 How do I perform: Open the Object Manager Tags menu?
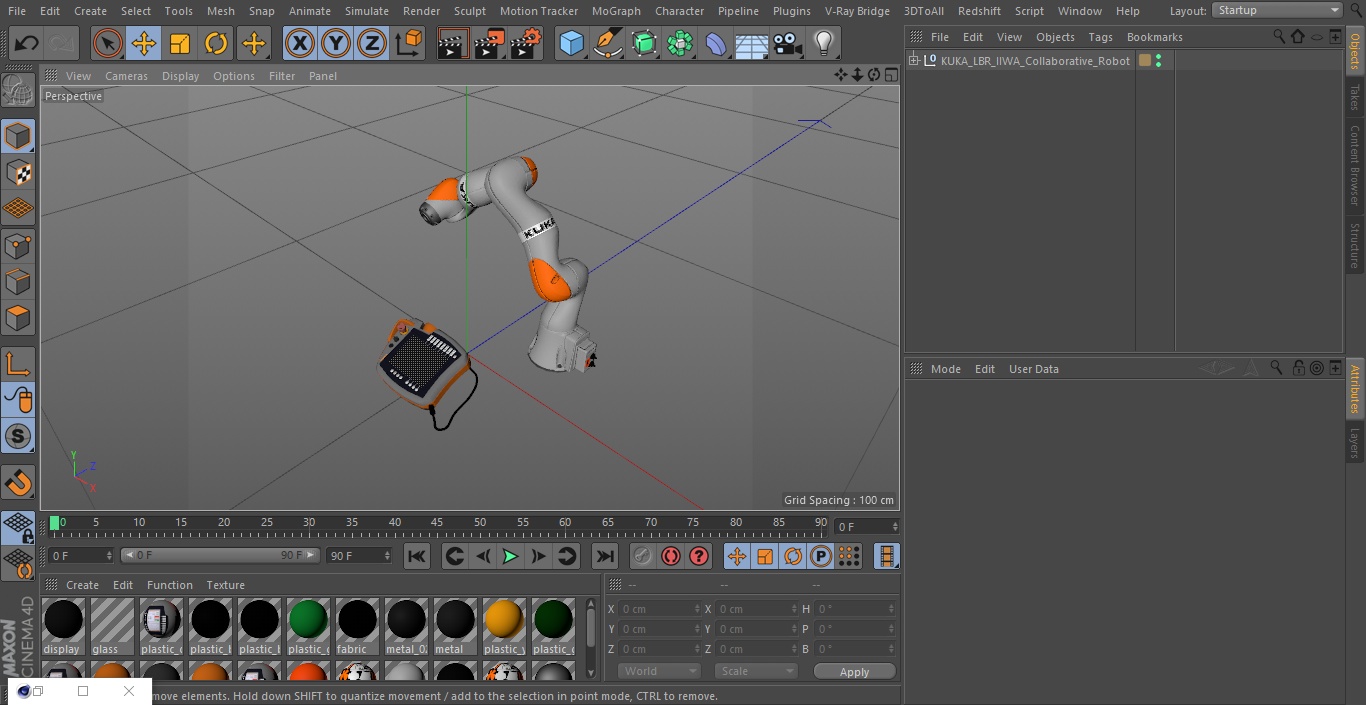click(1100, 37)
